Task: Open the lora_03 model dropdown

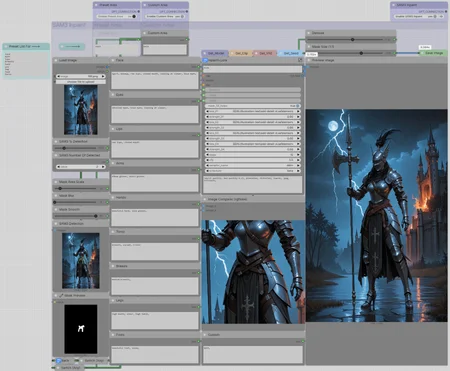Action: [x=252, y=133]
